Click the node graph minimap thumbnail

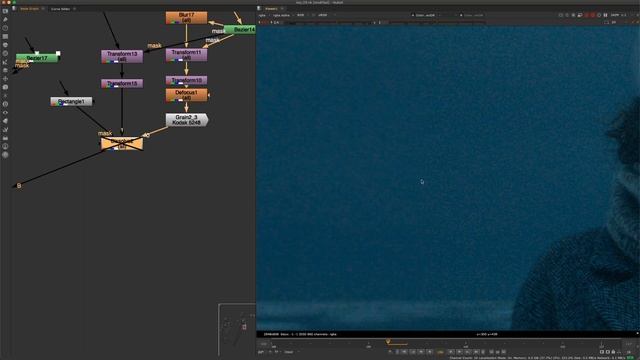(x=237, y=329)
